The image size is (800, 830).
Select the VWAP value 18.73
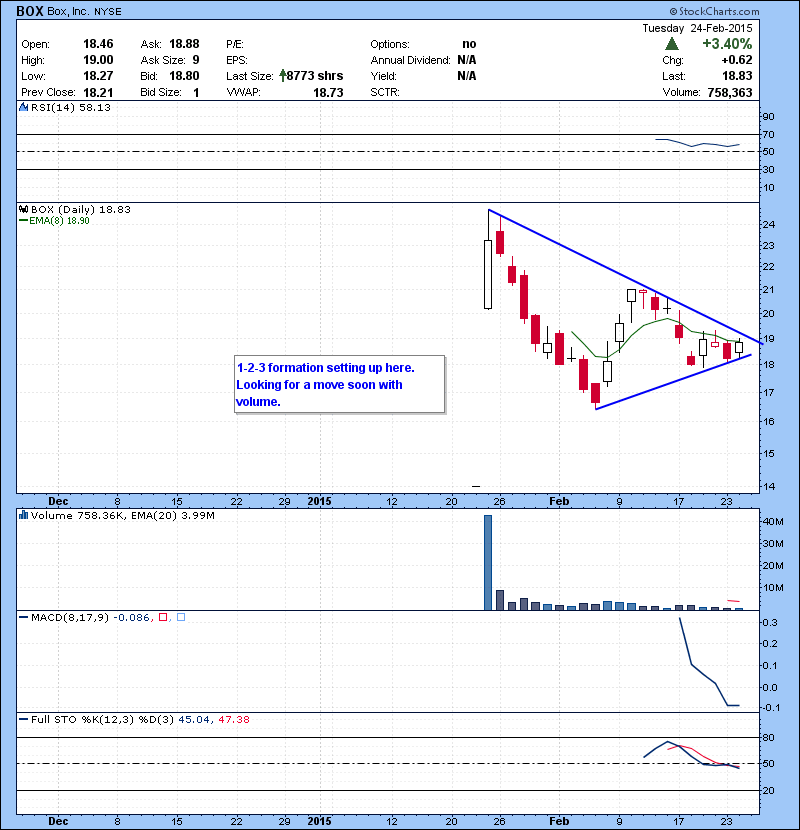click(x=328, y=92)
